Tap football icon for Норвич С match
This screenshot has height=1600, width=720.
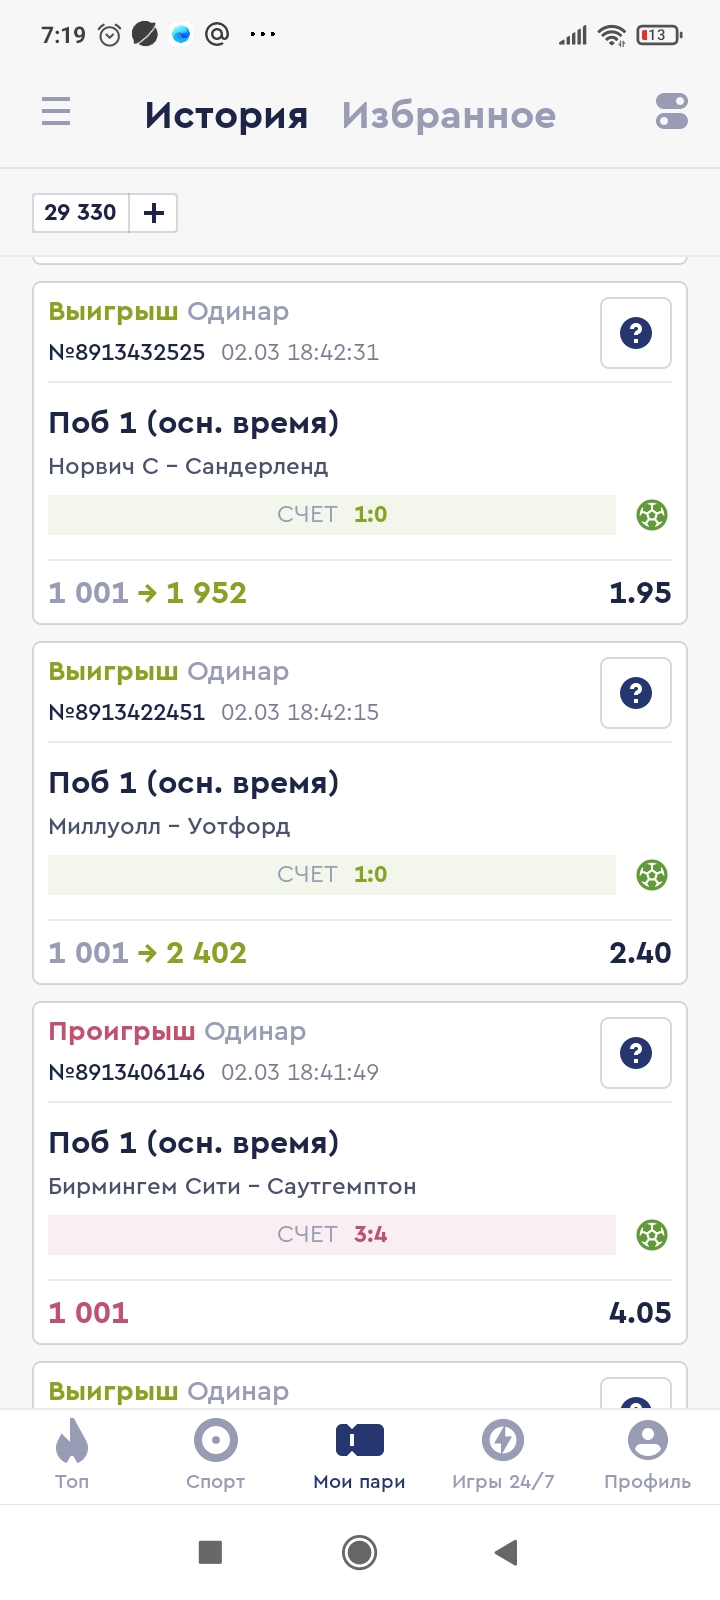[x=652, y=515]
